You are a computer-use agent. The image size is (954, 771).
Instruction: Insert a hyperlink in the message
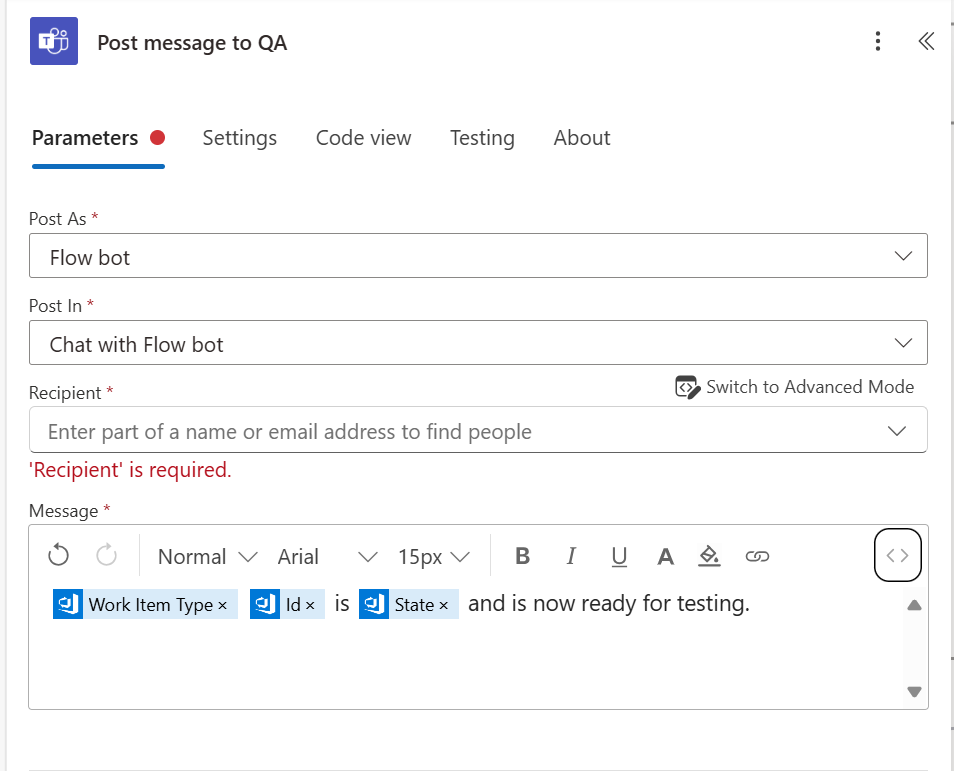click(x=757, y=556)
